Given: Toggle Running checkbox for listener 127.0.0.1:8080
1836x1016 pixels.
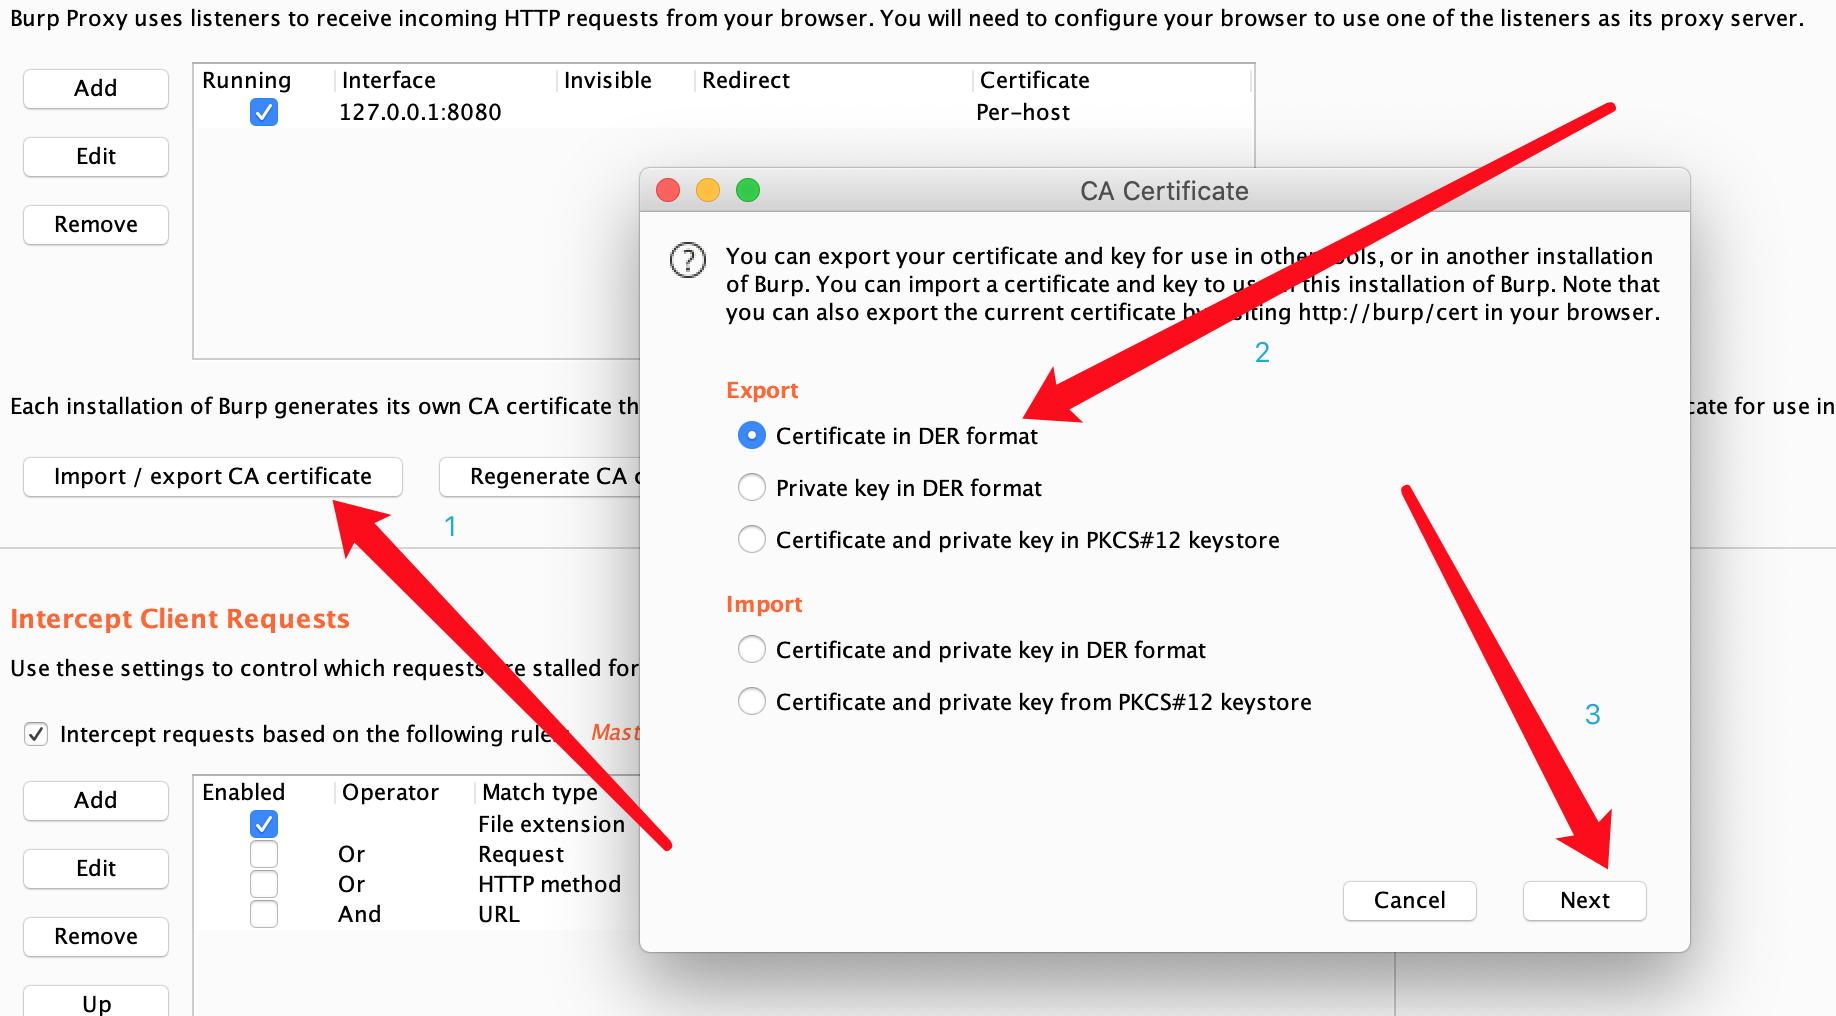Looking at the screenshot, I should click(264, 112).
